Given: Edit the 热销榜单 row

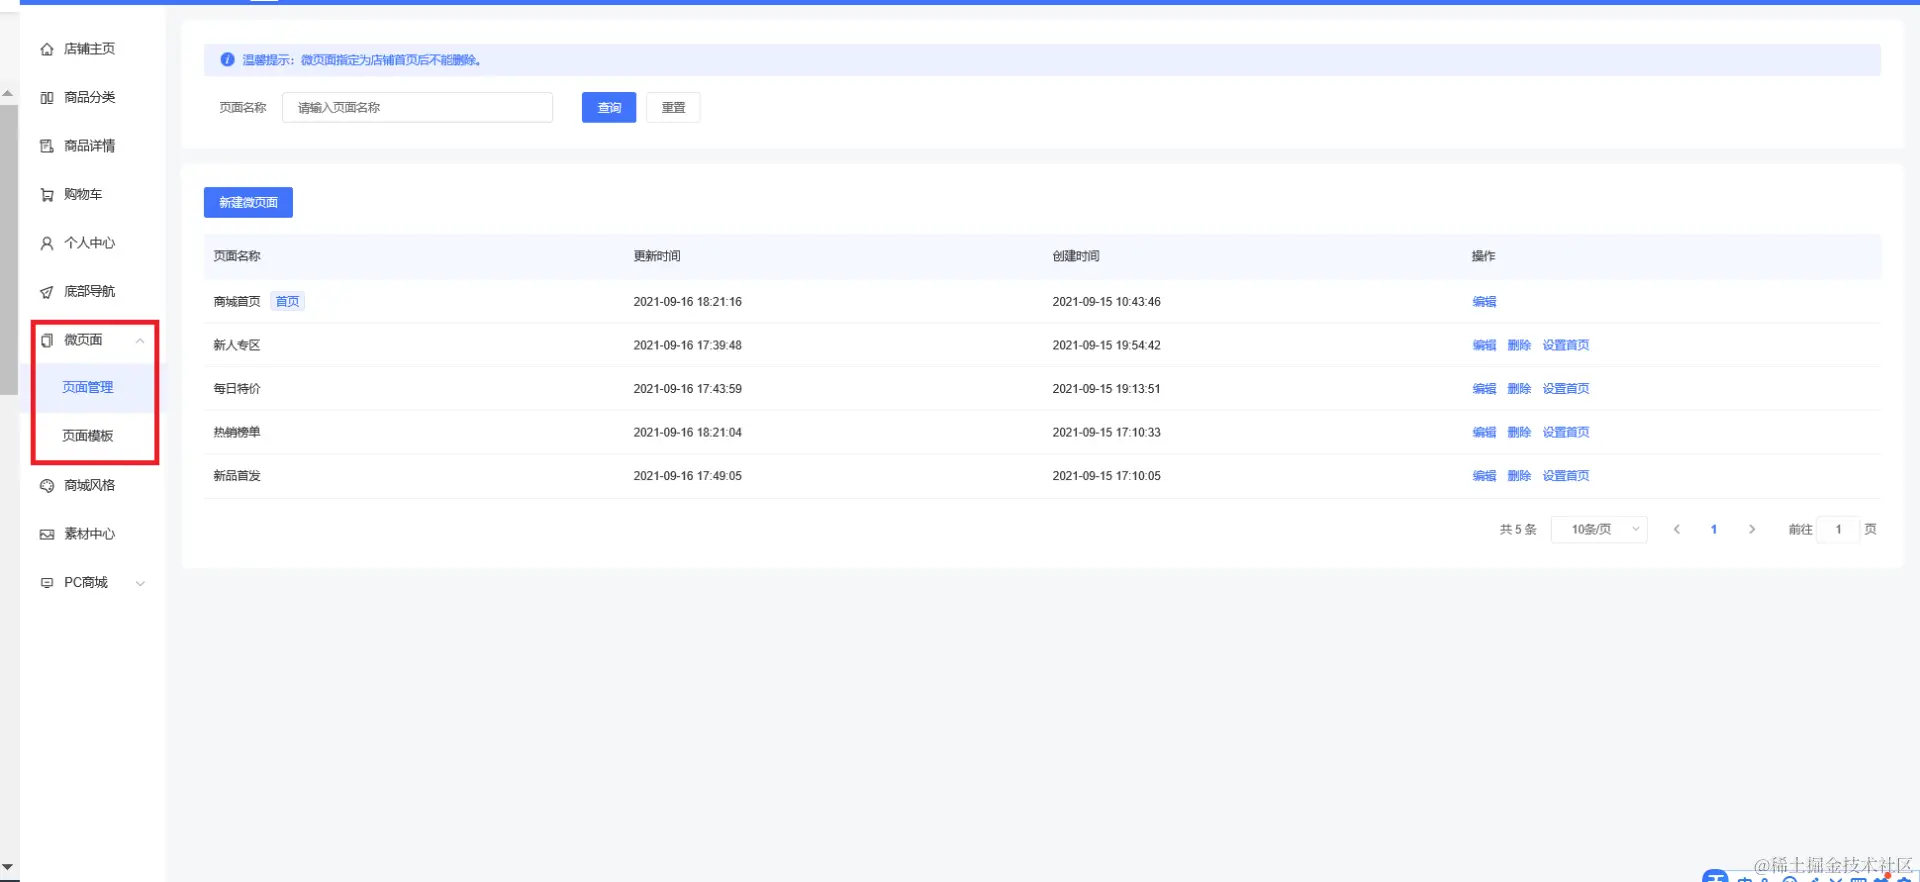Looking at the screenshot, I should pyautogui.click(x=1484, y=433).
